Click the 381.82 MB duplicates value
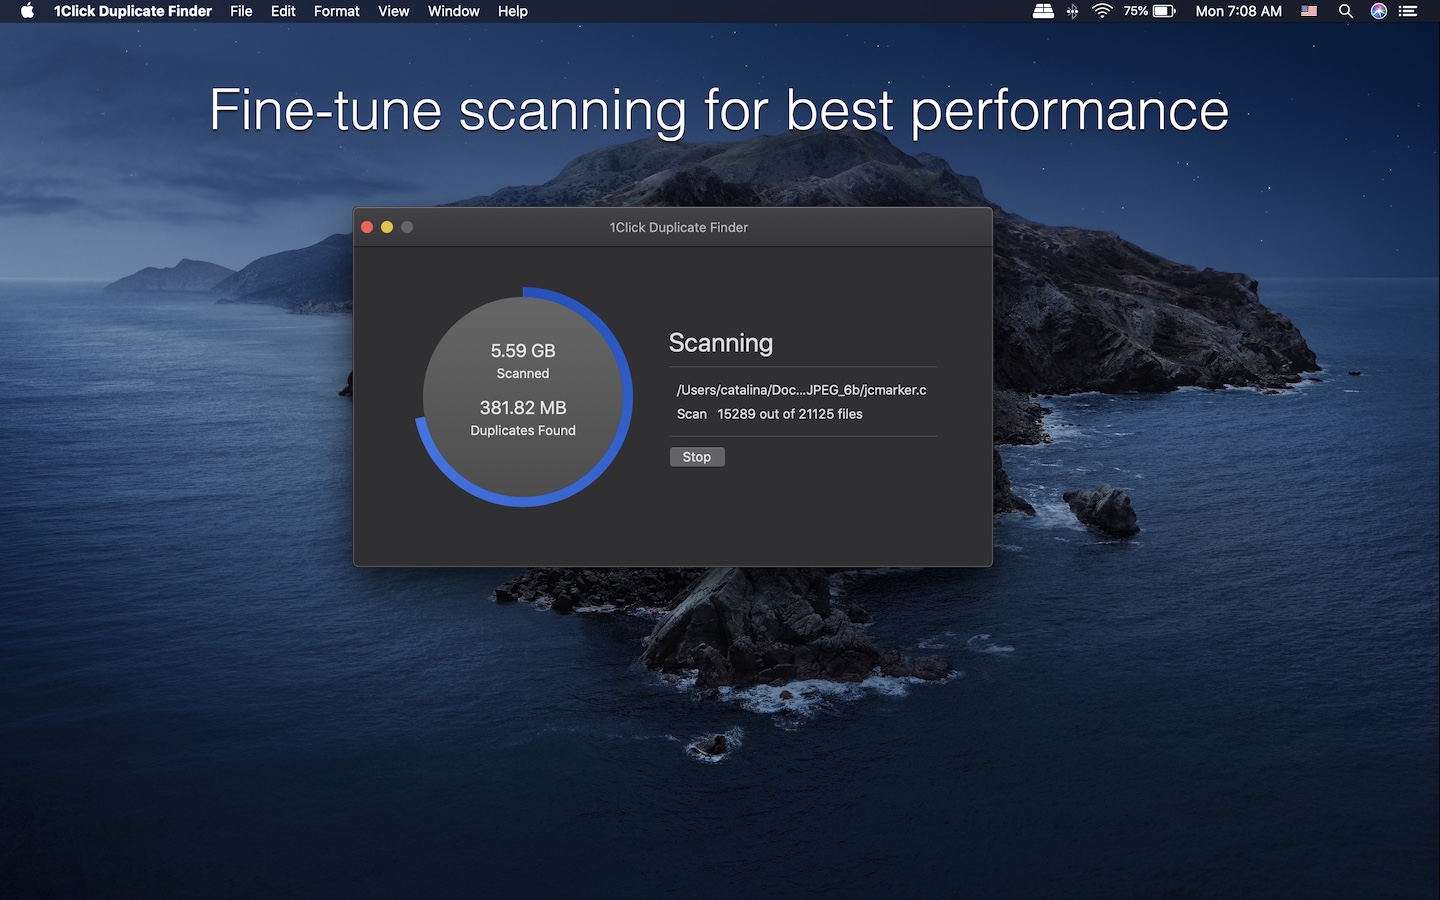This screenshot has height=900, width=1440. tap(523, 408)
